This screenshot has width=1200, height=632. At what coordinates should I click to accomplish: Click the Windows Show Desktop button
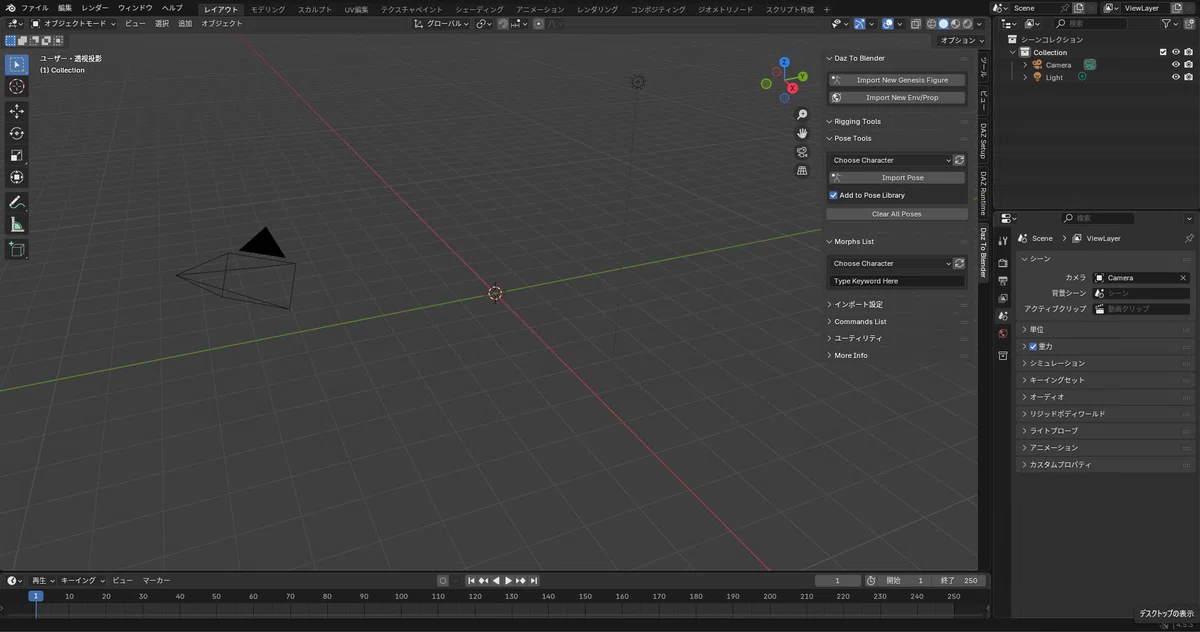tap(1166, 613)
